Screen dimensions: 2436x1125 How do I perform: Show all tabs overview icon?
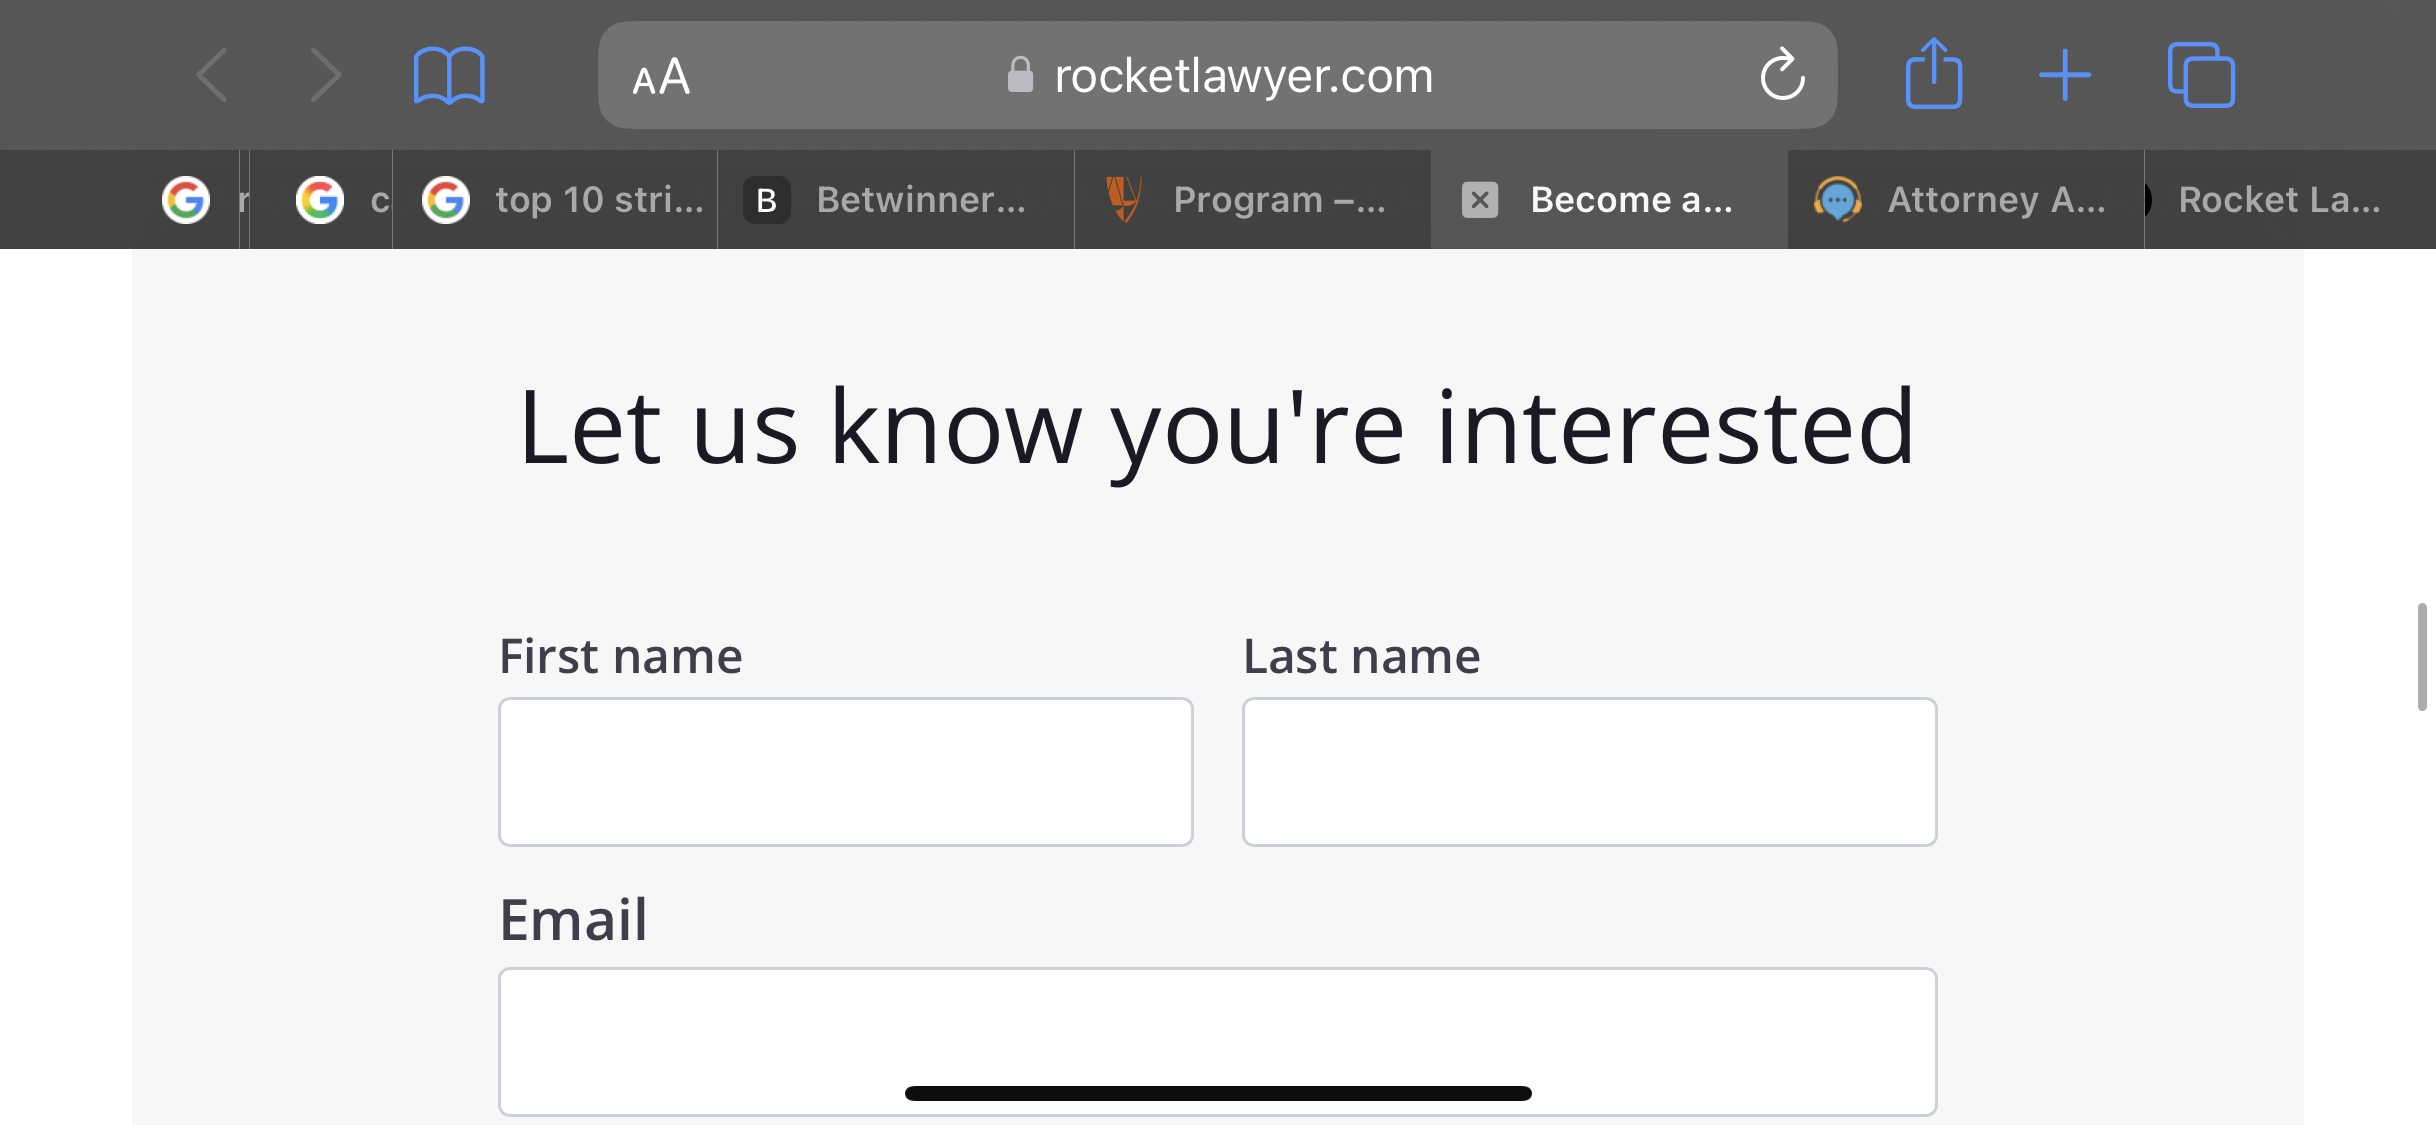click(x=2201, y=74)
